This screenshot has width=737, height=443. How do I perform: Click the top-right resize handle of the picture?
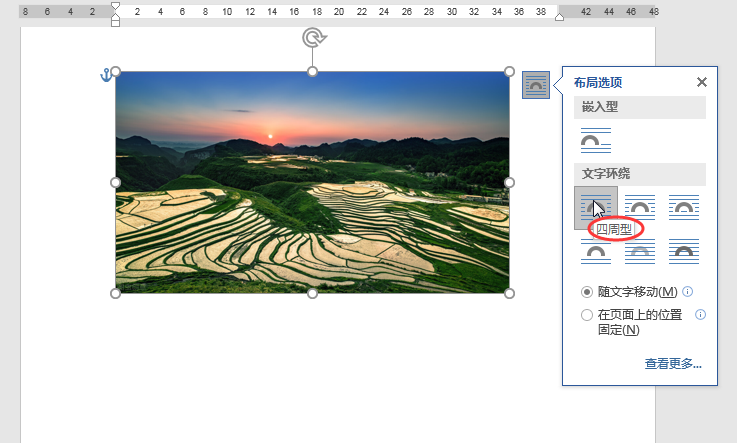tap(509, 71)
